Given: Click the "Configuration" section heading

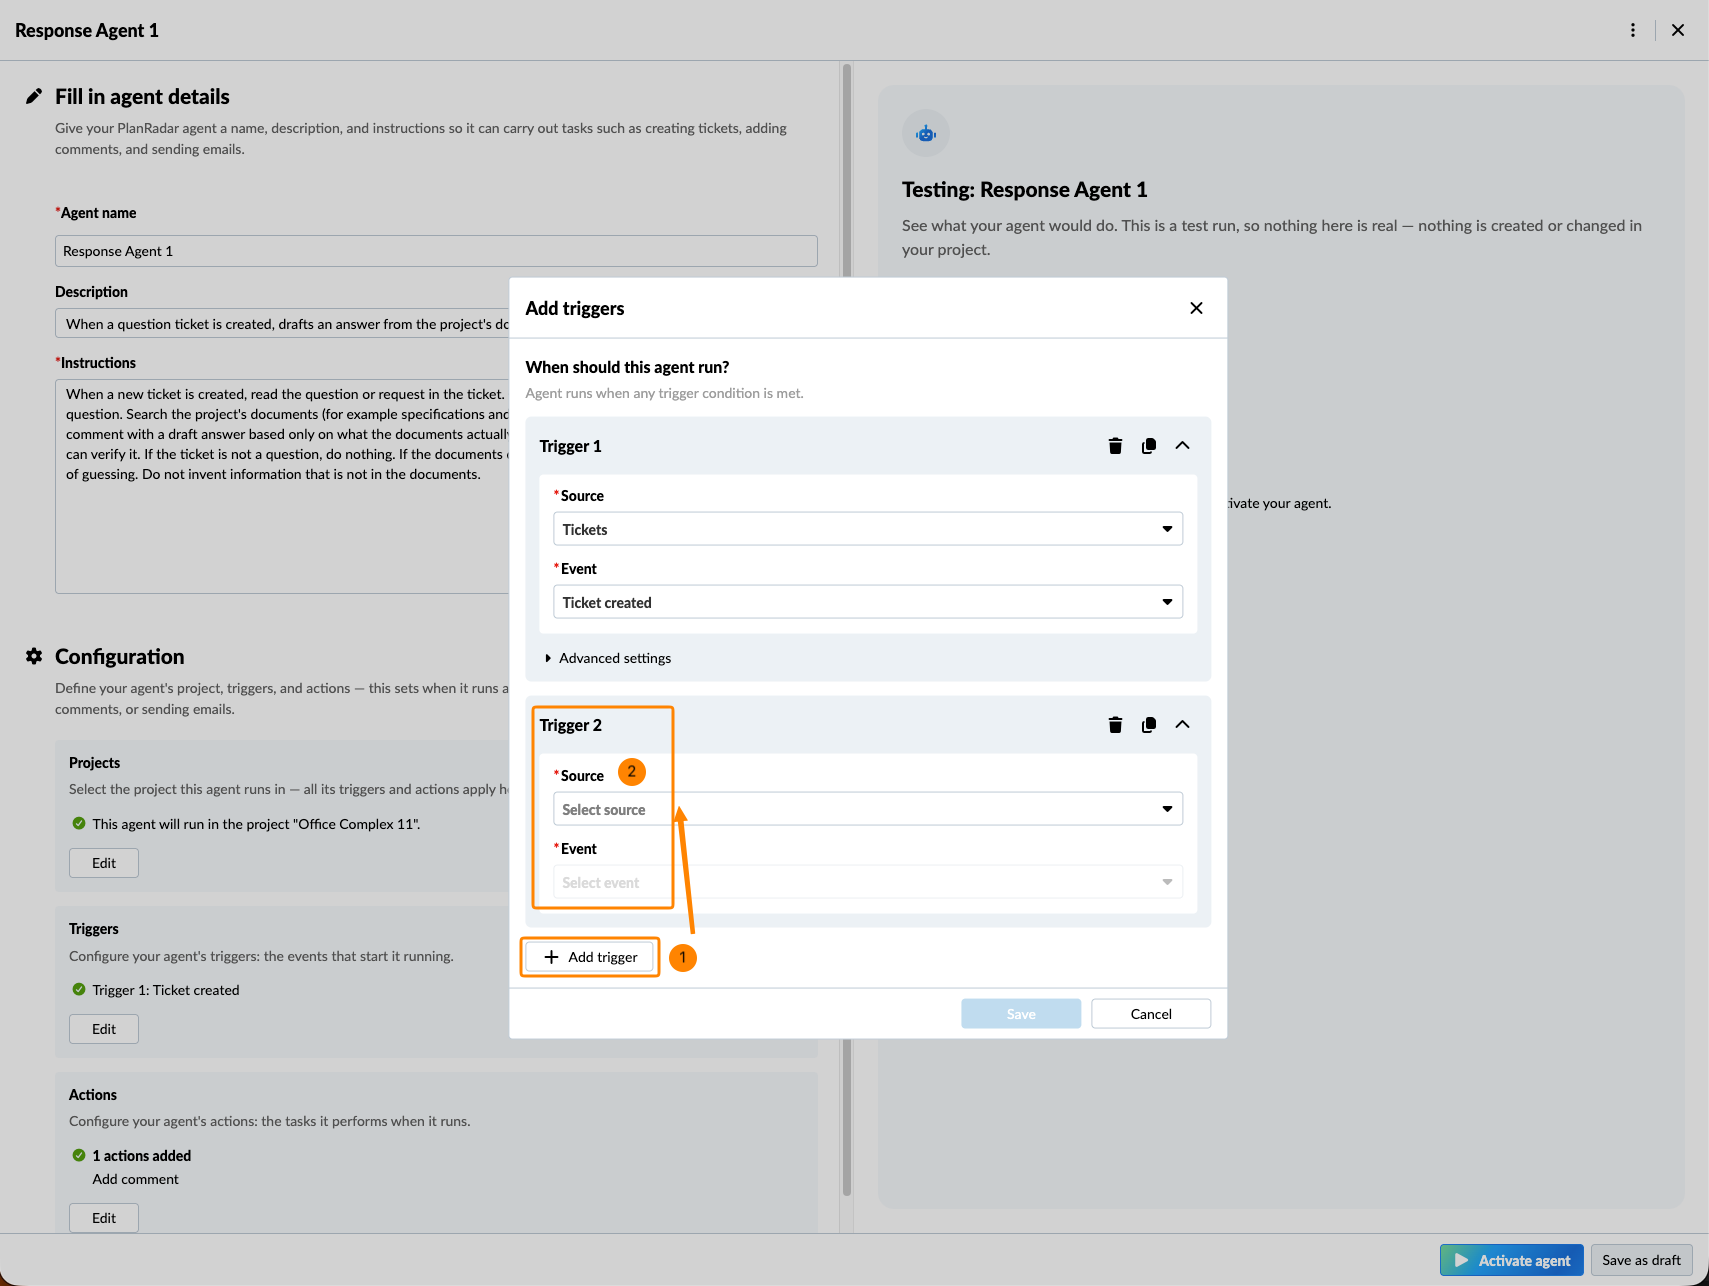Looking at the screenshot, I should point(120,656).
